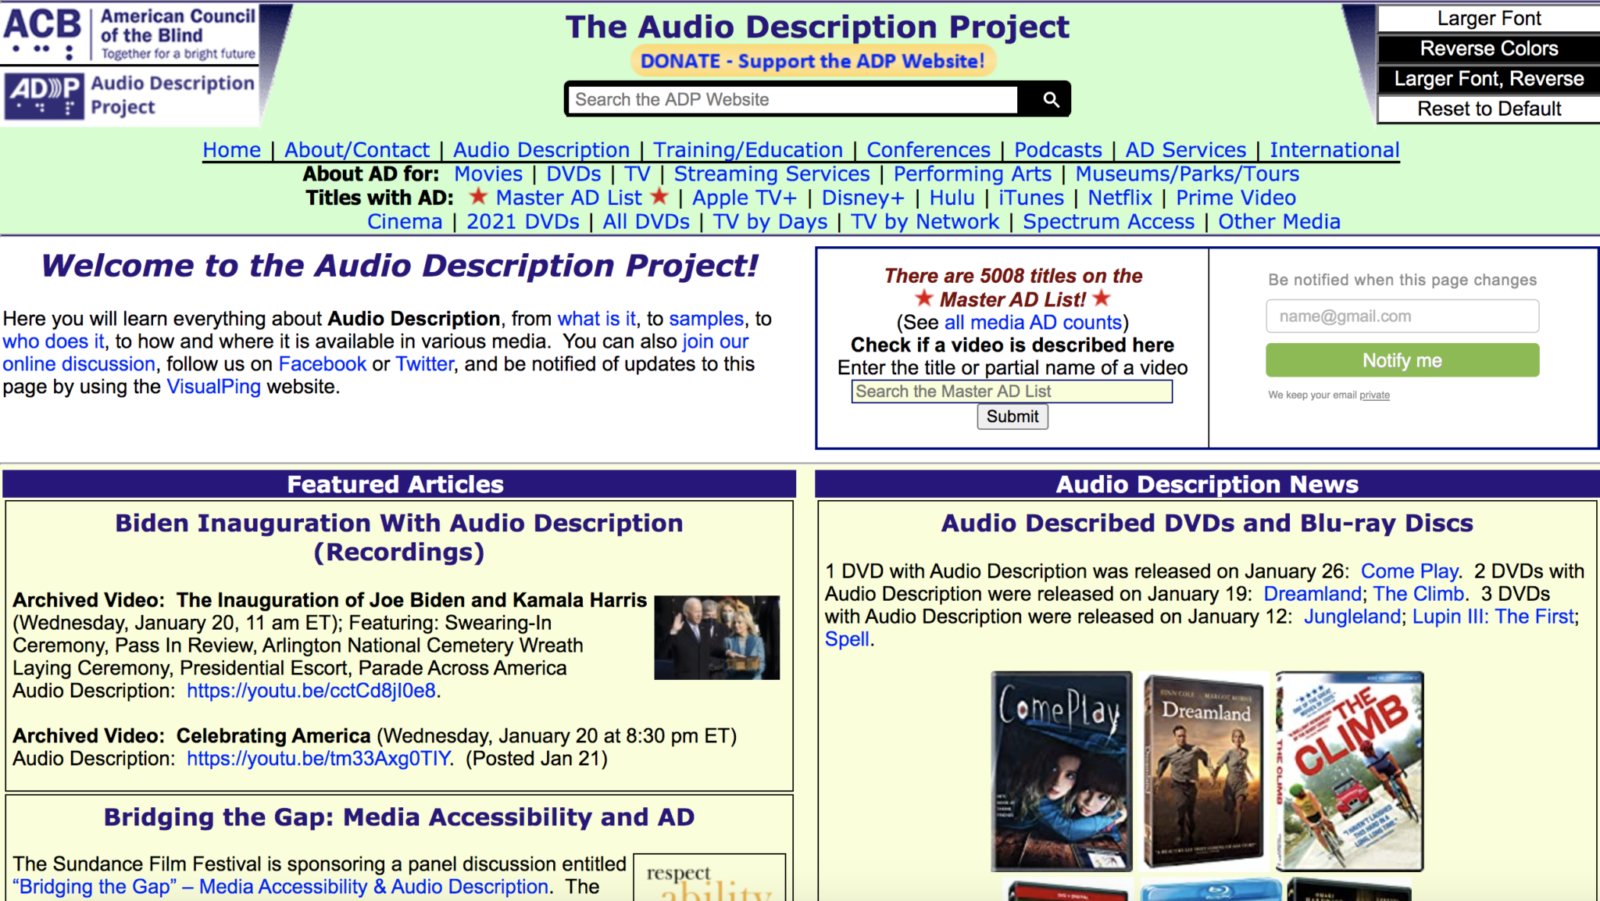Open Netflix titles
The height and width of the screenshot is (901, 1600).
(x=1120, y=198)
